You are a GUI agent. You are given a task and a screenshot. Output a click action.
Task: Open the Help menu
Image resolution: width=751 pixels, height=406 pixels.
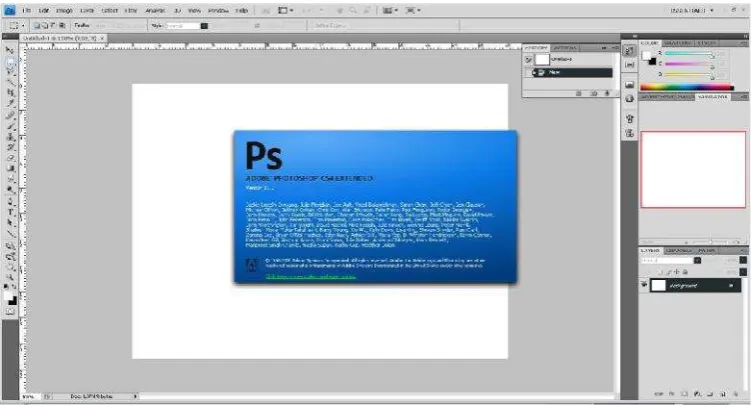click(241, 10)
